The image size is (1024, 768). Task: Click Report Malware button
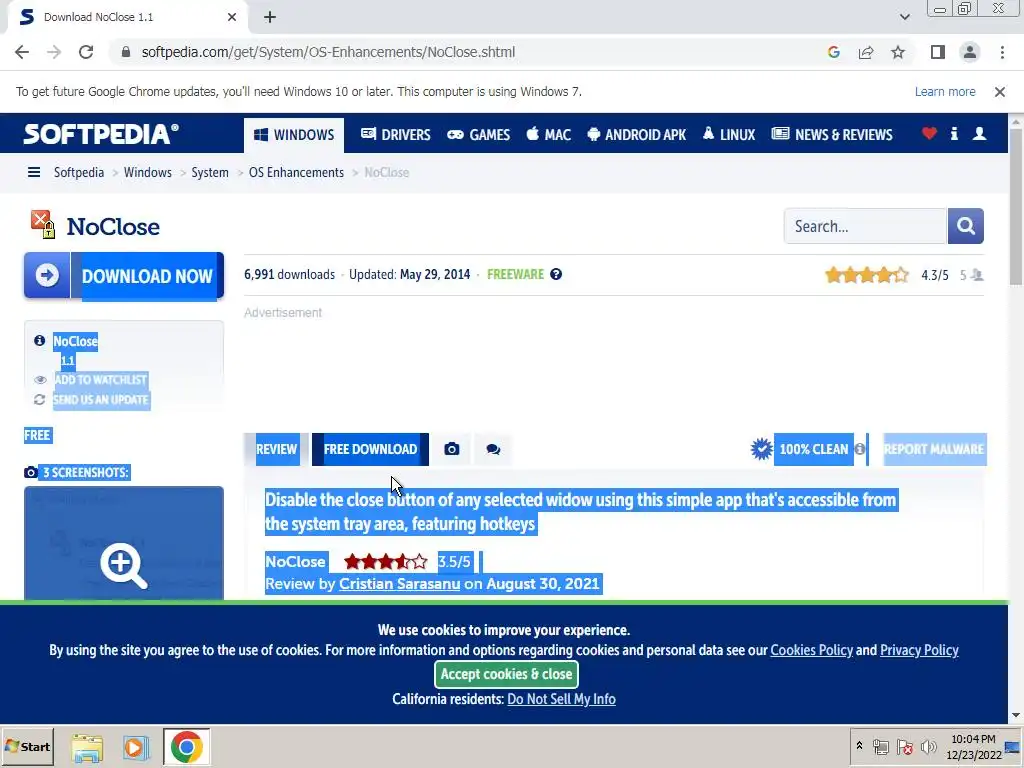coord(934,449)
